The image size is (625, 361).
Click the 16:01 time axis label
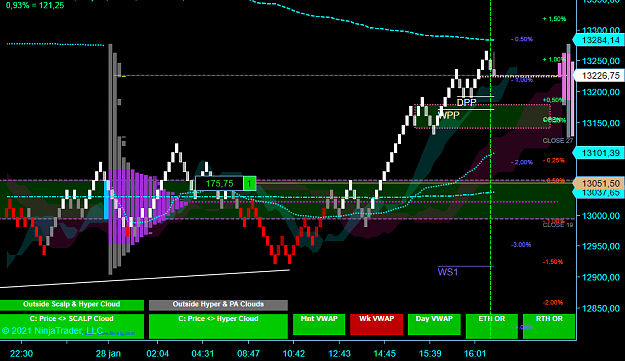tap(475, 354)
